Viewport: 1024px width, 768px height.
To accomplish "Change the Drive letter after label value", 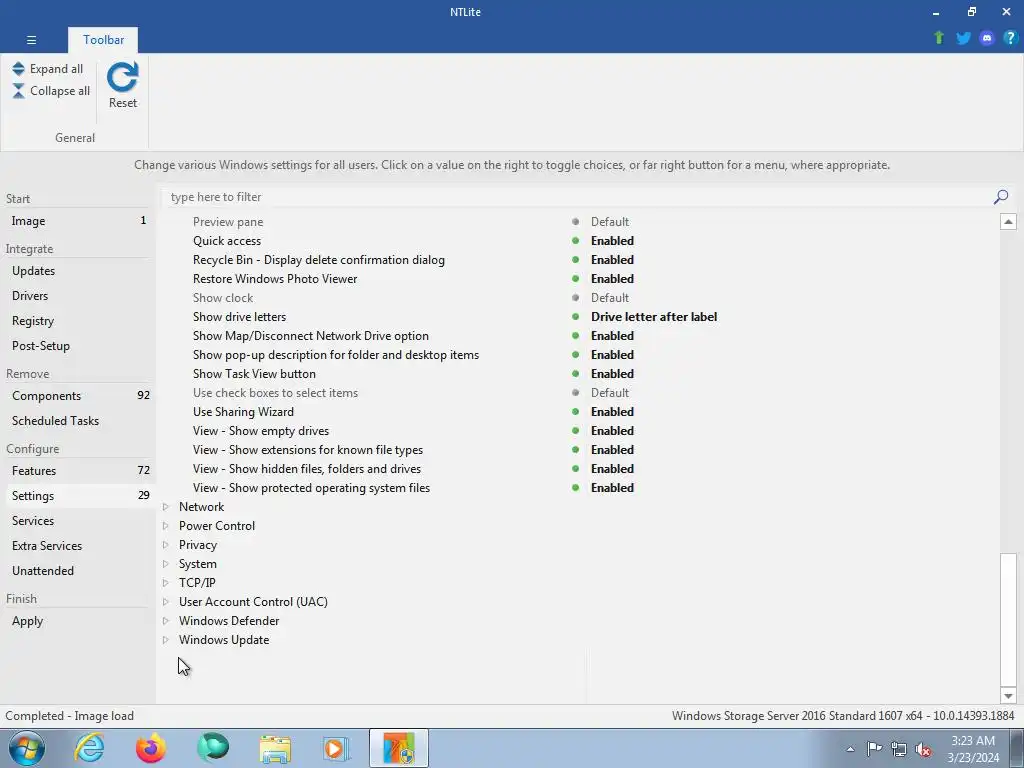I will pyautogui.click(x=654, y=317).
